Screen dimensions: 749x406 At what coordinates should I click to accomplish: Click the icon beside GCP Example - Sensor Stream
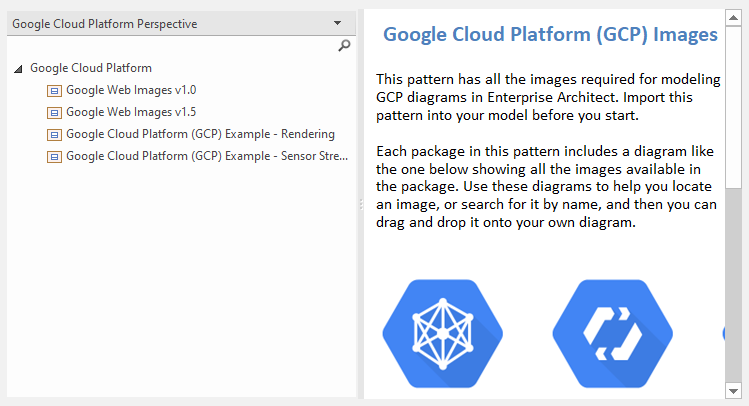point(54,156)
